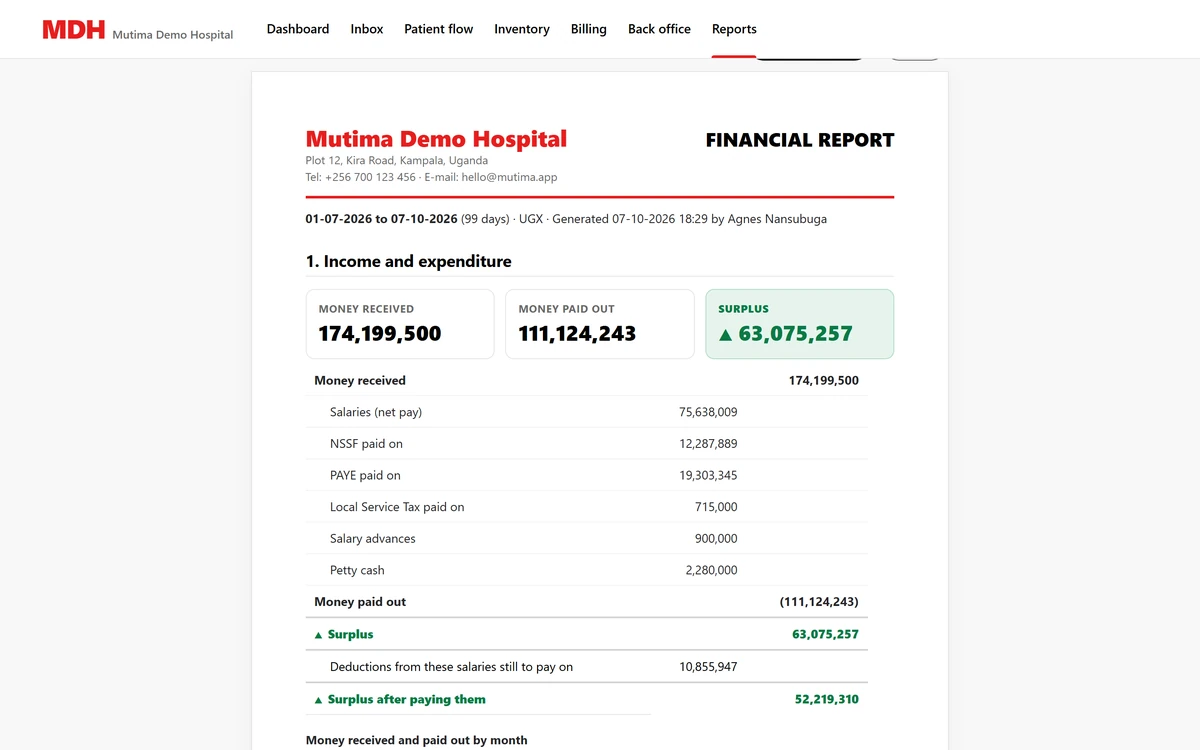
Task: Select the green SURPLUS card
Action: click(800, 324)
